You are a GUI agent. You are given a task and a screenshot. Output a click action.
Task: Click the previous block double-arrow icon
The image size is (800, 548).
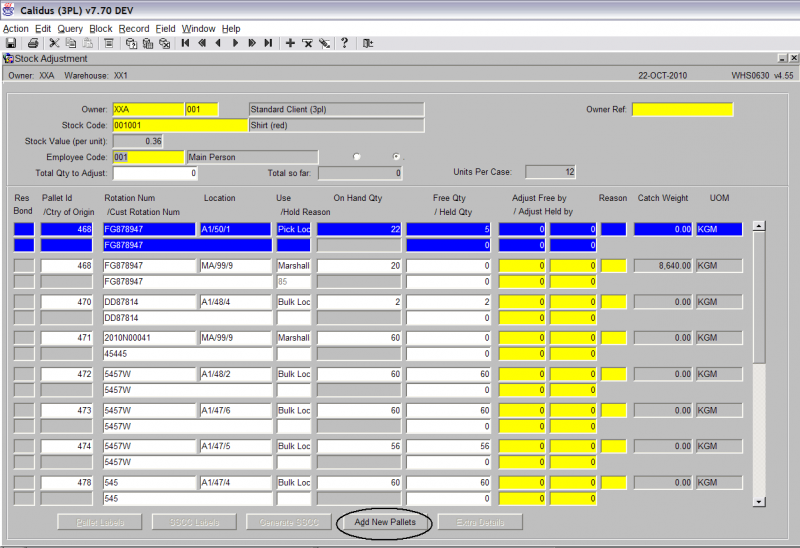pos(202,43)
